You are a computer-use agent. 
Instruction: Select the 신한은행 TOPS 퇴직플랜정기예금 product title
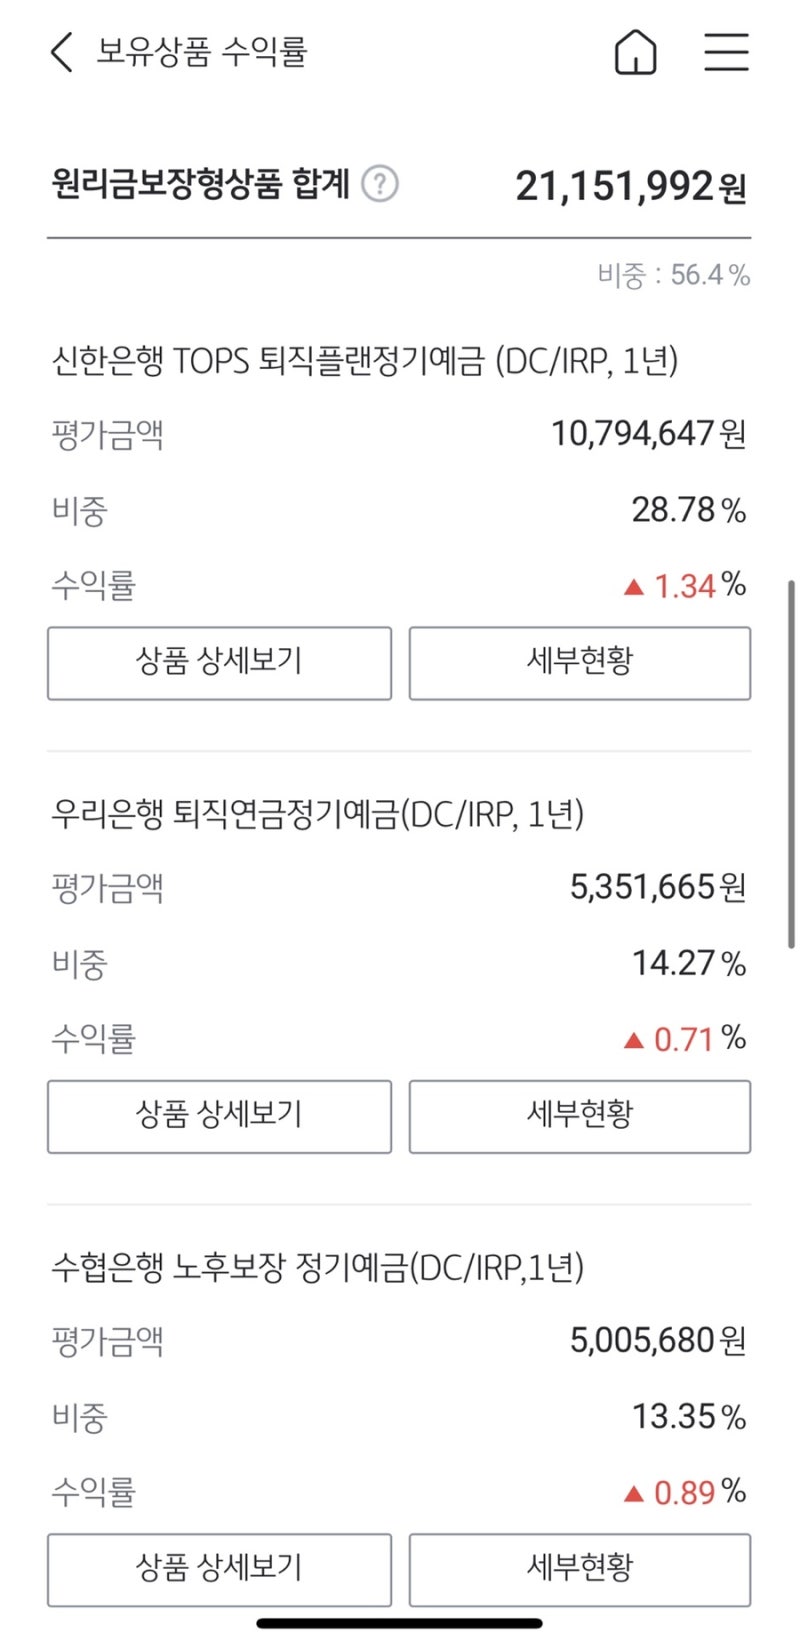point(365,360)
